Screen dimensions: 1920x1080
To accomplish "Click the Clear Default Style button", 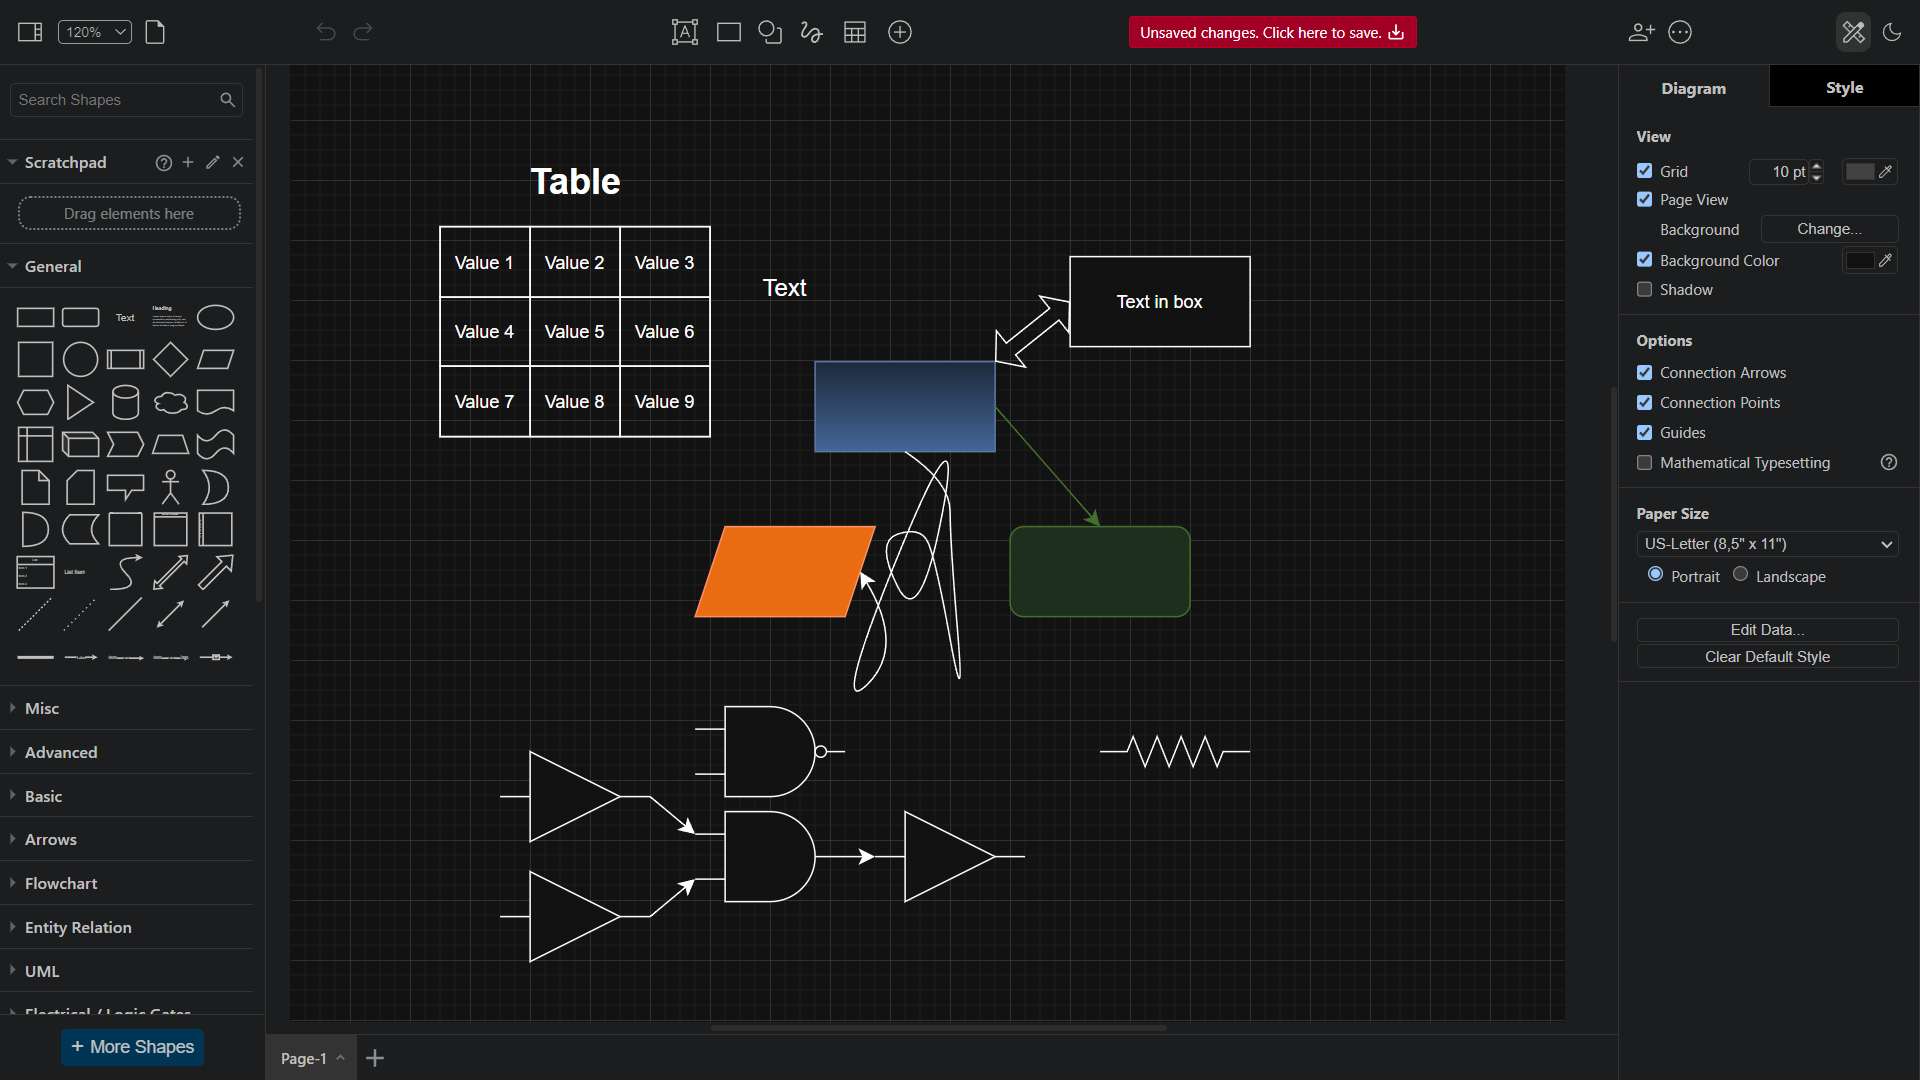I will click(x=1767, y=656).
